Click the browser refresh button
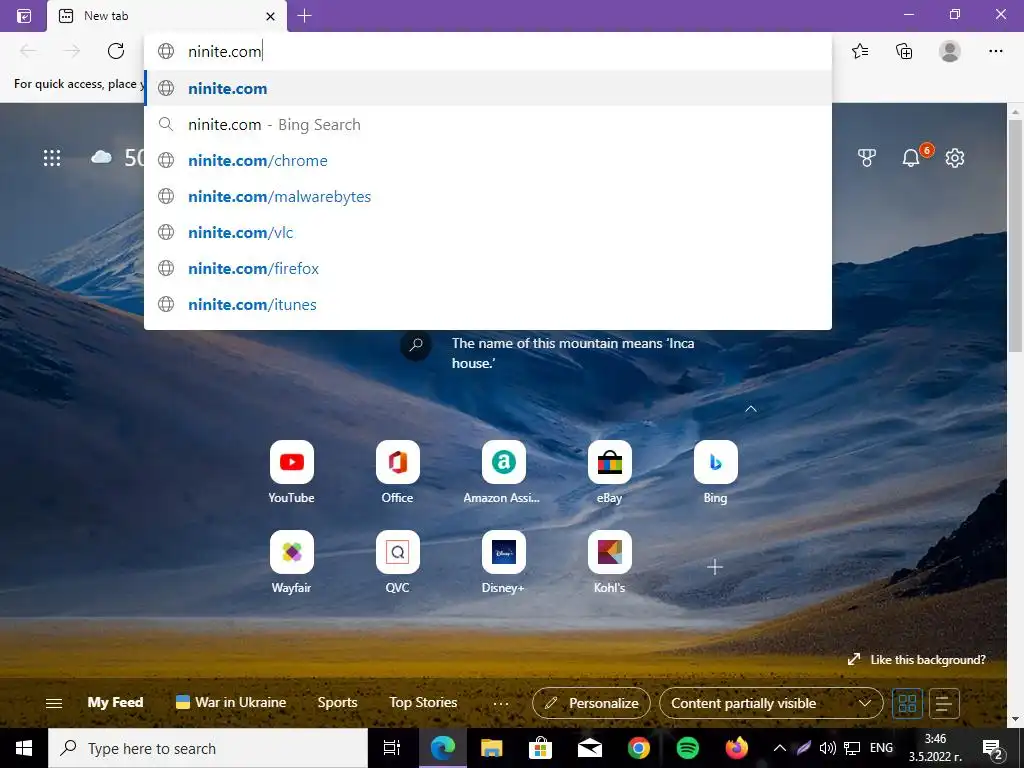1024x768 pixels. tap(116, 51)
